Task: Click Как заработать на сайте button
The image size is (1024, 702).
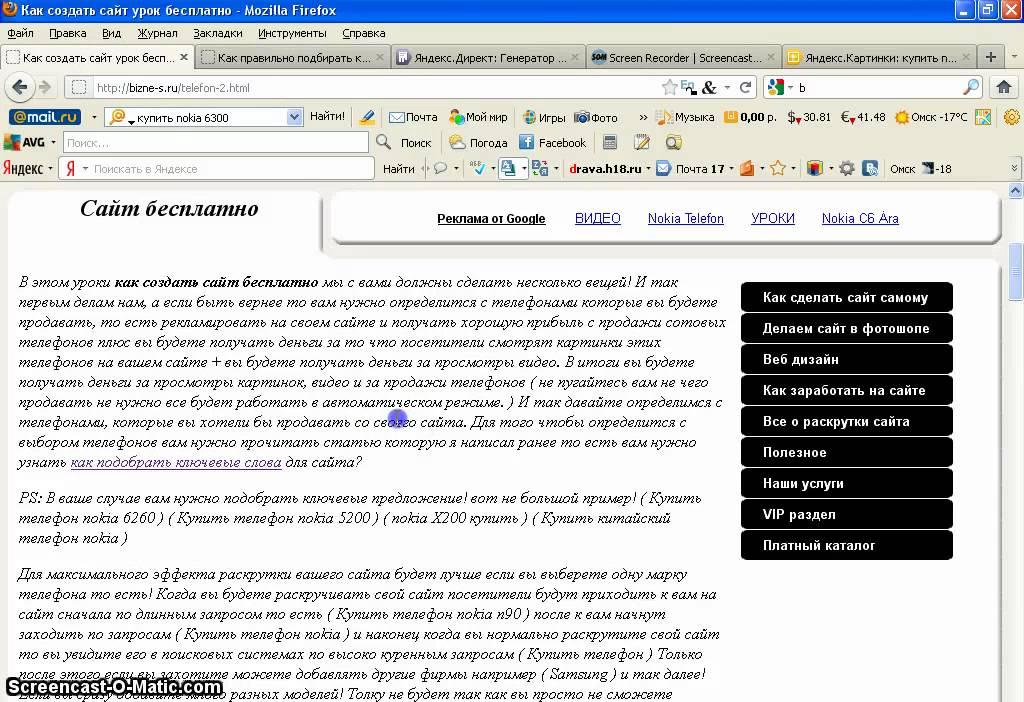Action: [x=846, y=391]
